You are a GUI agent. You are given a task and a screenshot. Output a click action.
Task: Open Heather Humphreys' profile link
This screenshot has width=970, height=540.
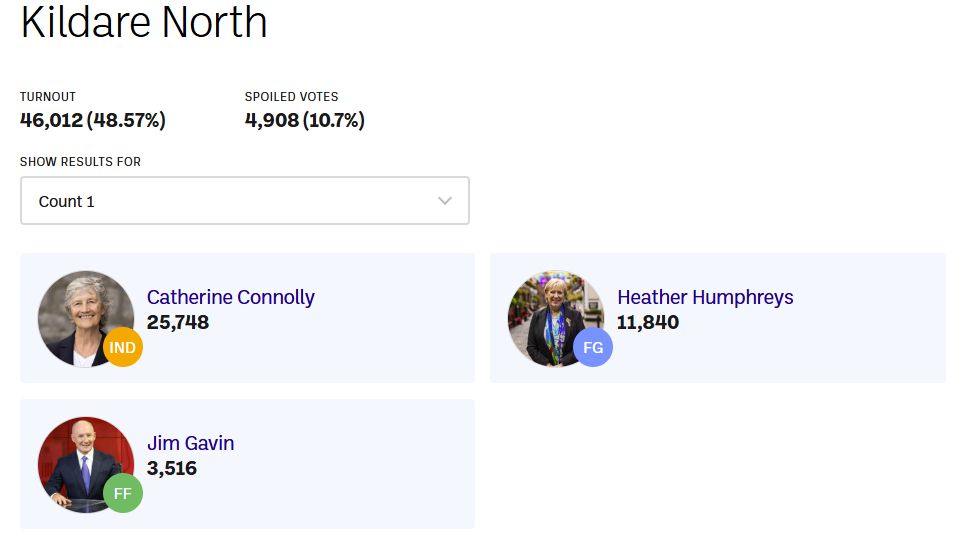point(705,298)
